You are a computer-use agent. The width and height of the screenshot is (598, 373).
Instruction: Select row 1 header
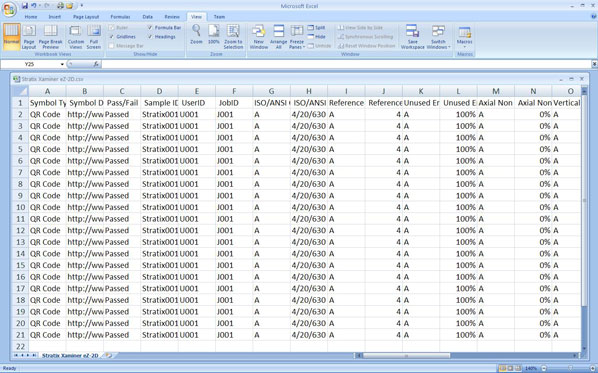tap(20, 103)
